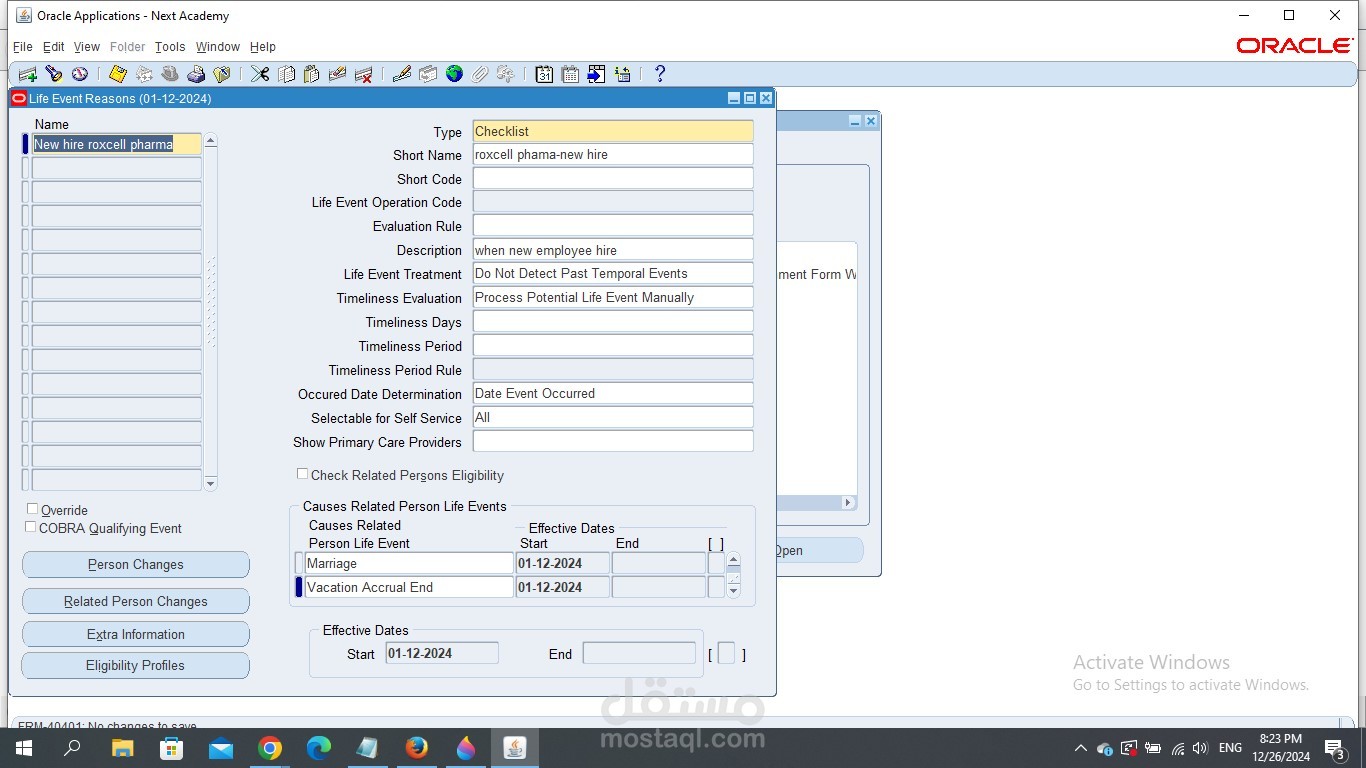The height and width of the screenshot is (768, 1366).
Task: Open the File menu
Action: coord(23,47)
